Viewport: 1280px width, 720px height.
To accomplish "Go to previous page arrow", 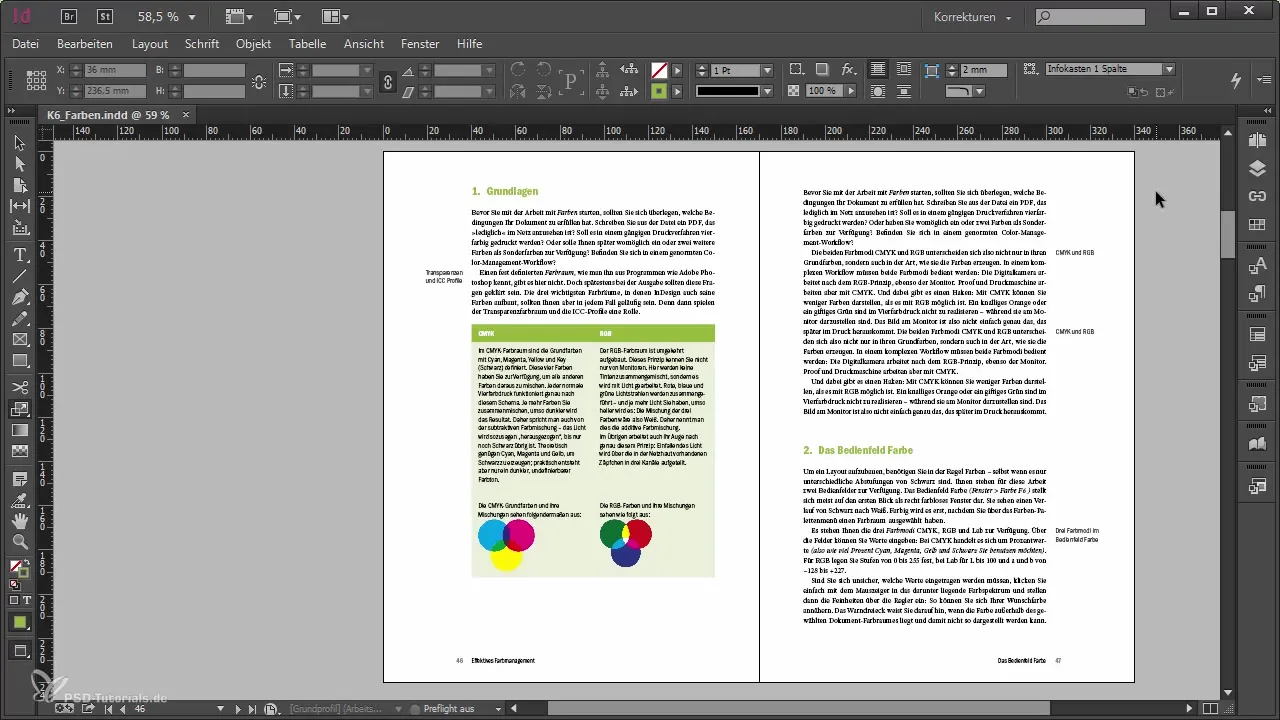I will coord(121,709).
